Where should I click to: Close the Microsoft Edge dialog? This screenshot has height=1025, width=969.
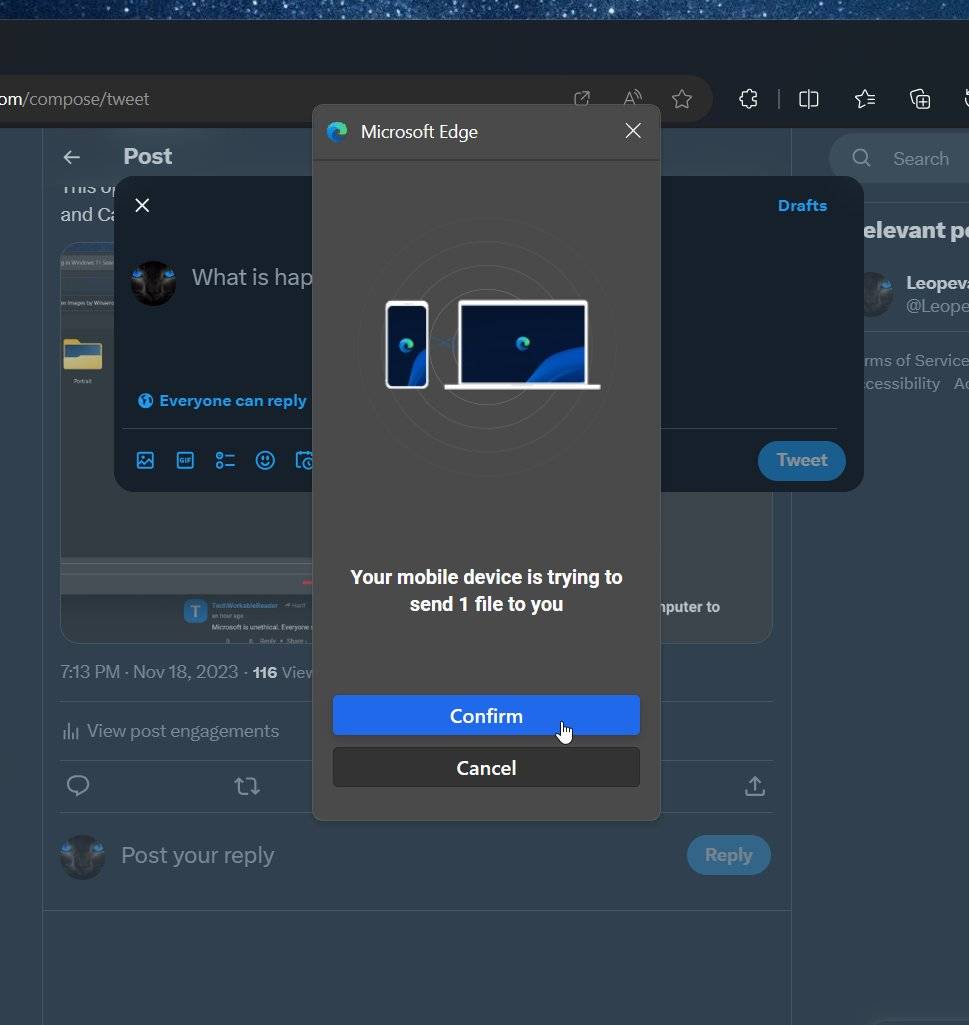[x=633, y=131]
